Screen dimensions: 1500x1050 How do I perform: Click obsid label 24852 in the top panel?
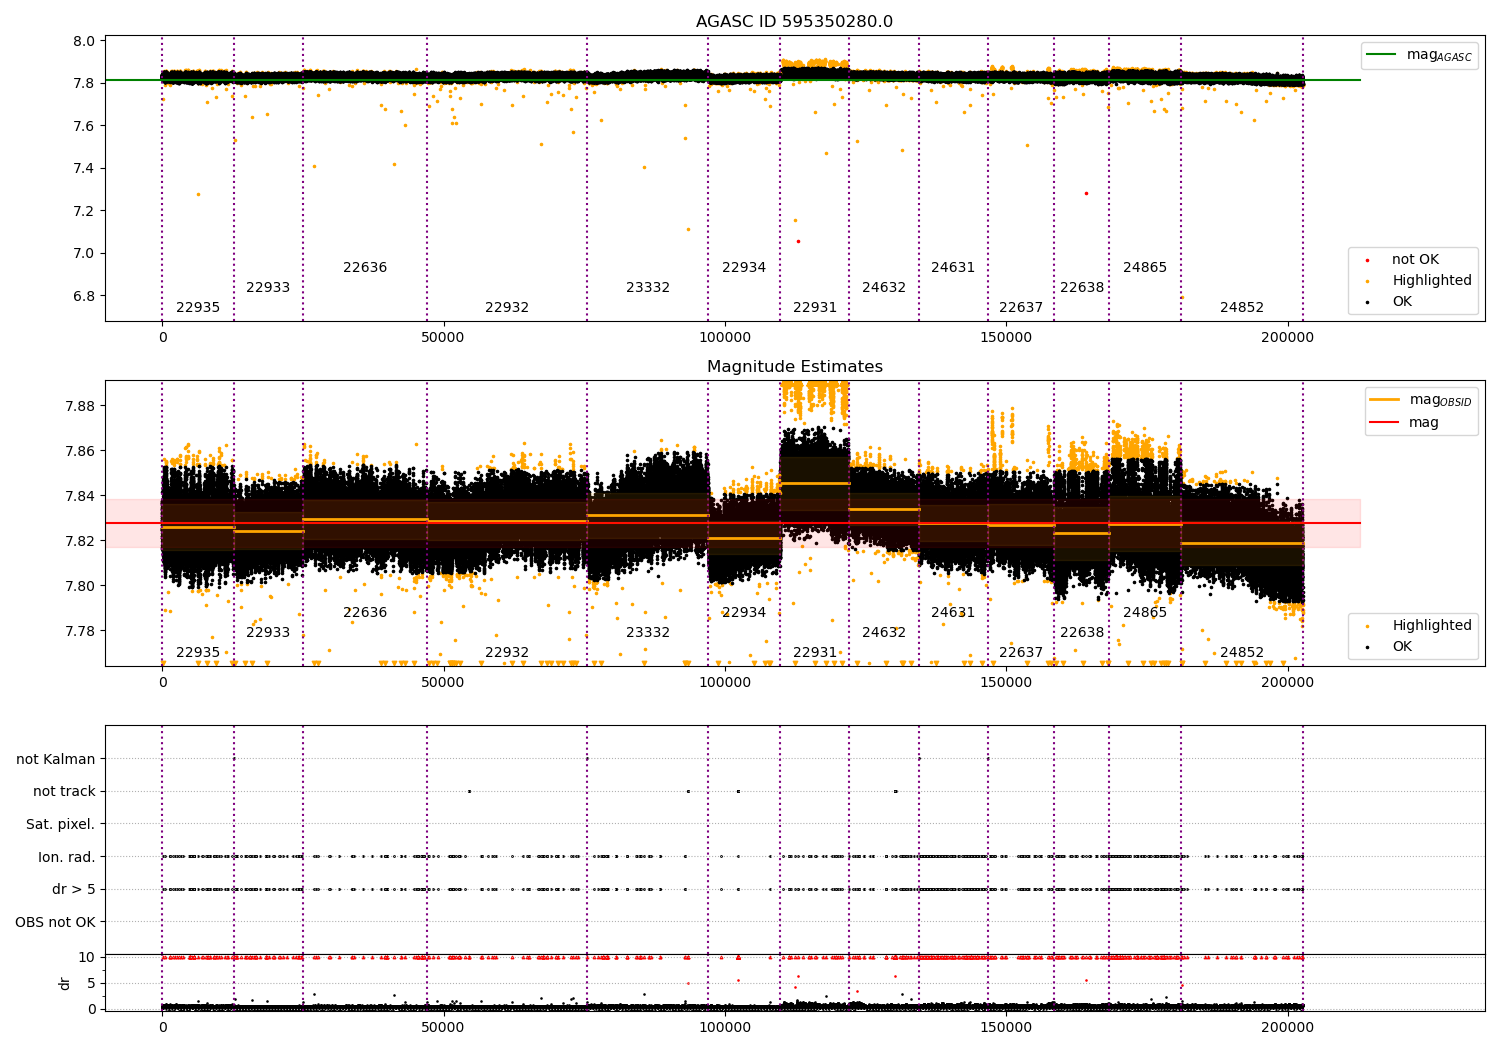click(x=1242, y=308)
